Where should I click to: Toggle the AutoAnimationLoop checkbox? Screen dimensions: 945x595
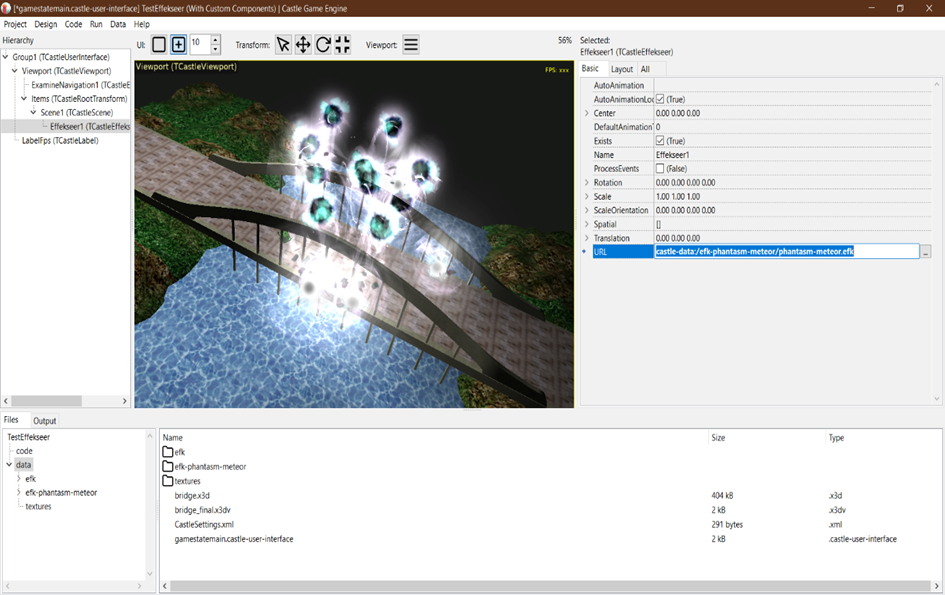point(660,100)
